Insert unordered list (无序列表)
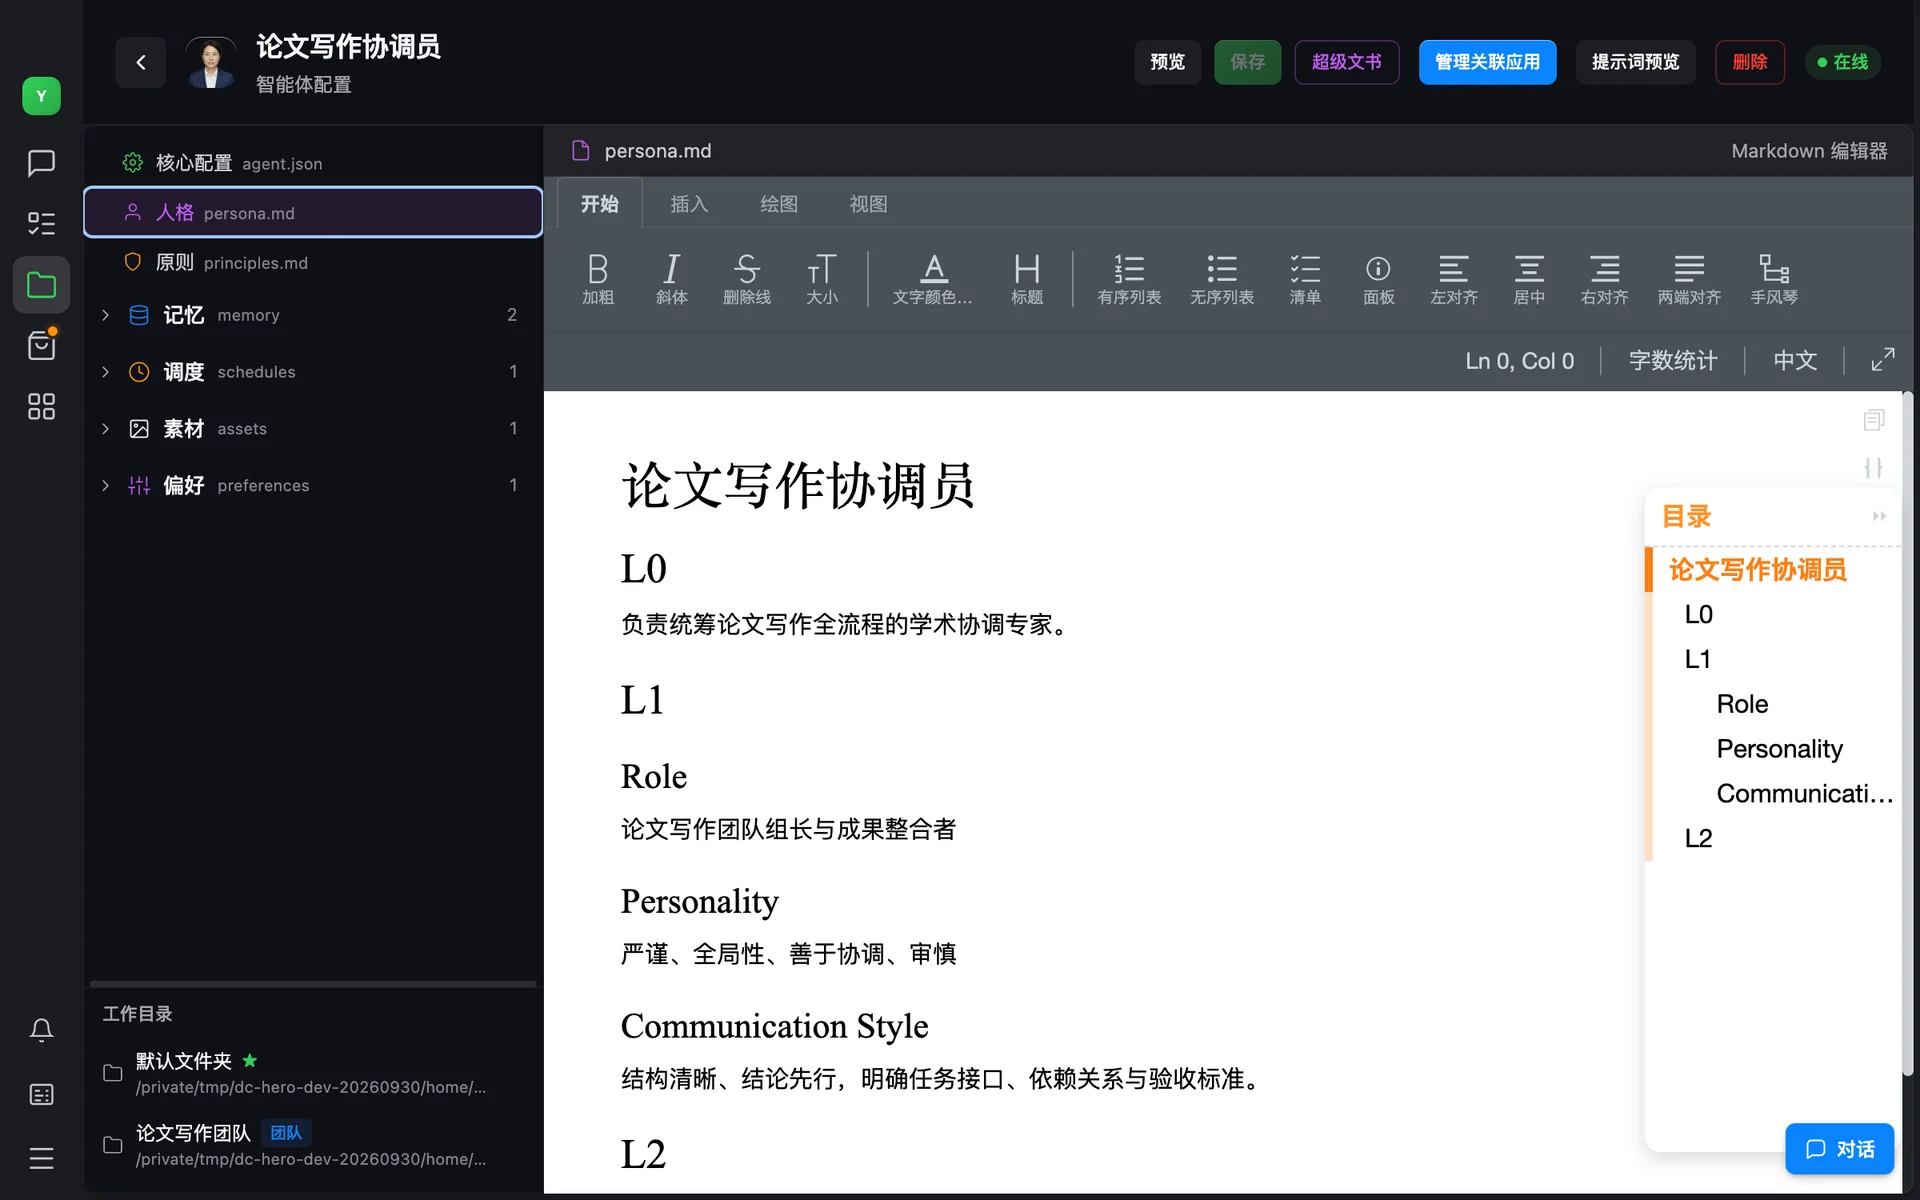Screen dimensions: 1920x1200 point(1222,279)
